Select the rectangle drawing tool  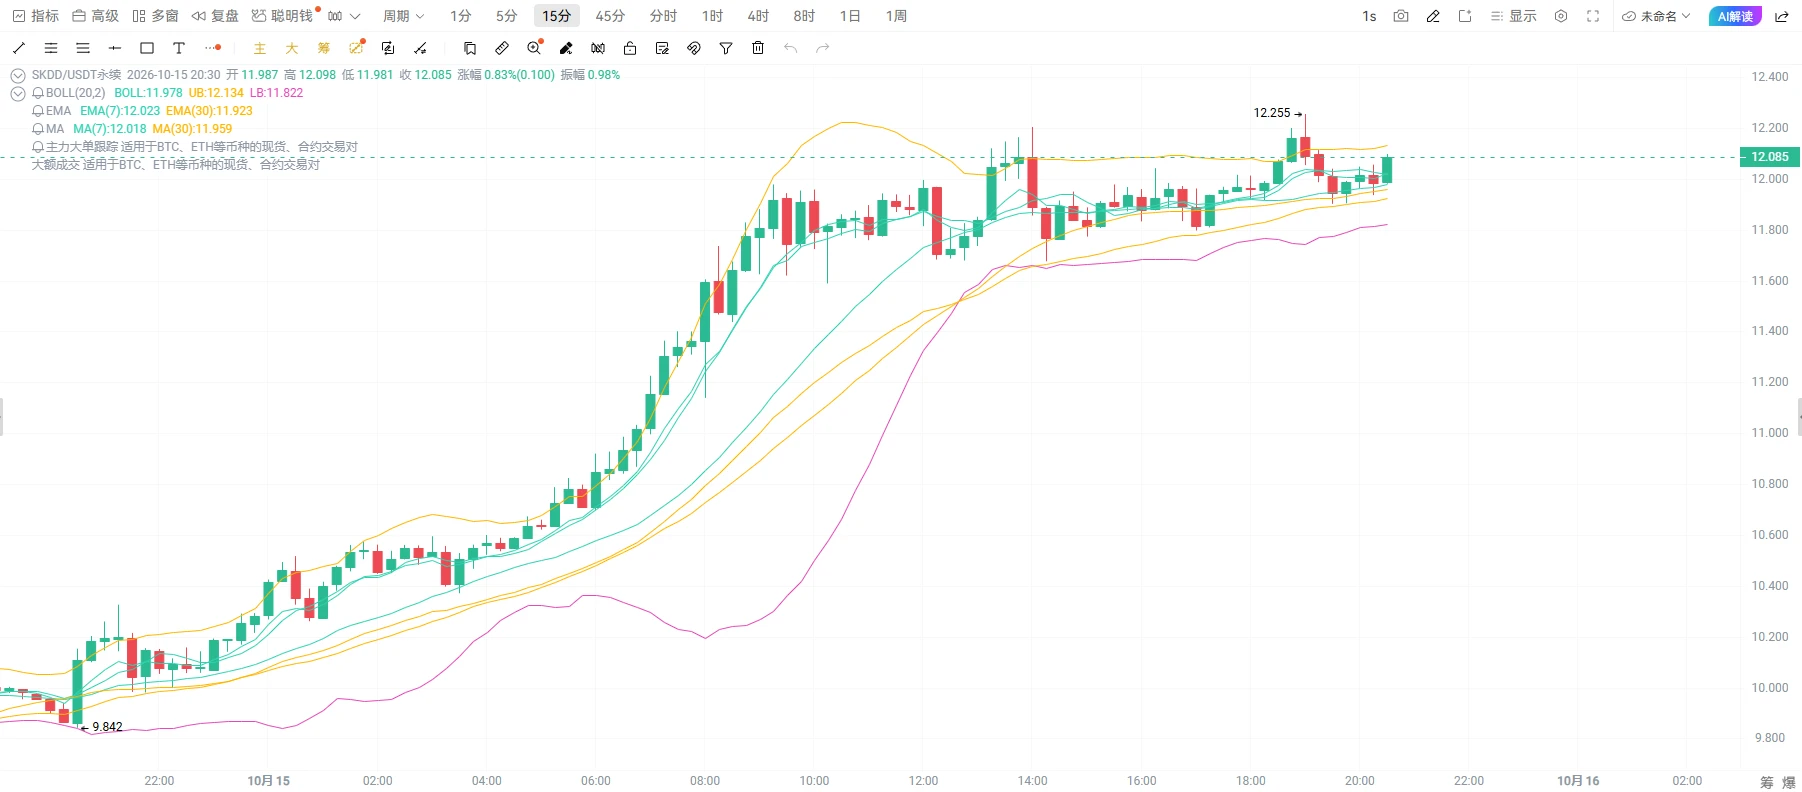click(x=147, y=48)
